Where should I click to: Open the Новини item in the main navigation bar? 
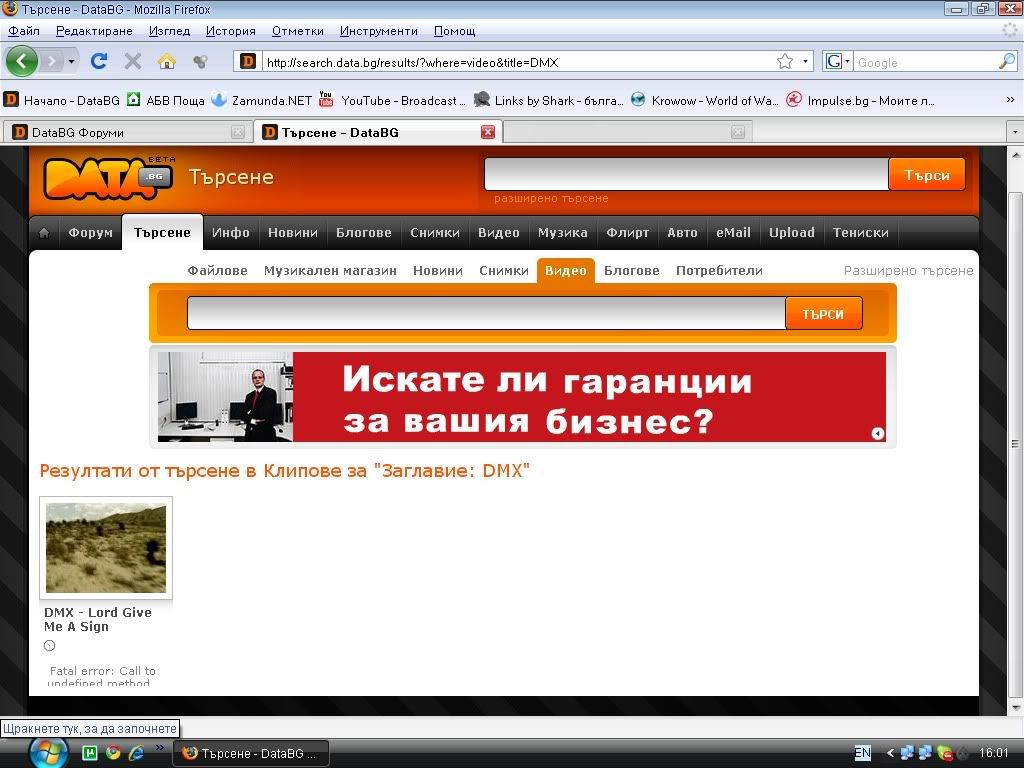(x=293, y=232)
